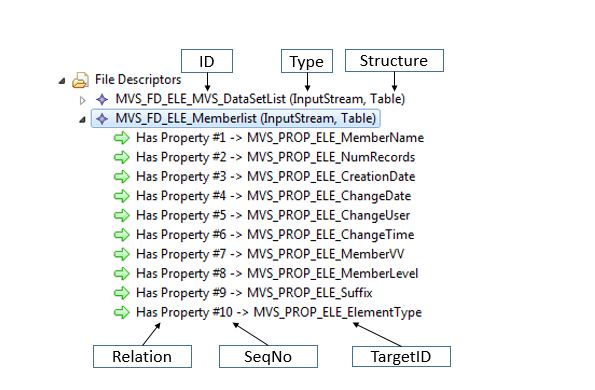Click green arrow icon for Property #1
The width and height of the screenshot is (595, 390).
pos(122,138)
